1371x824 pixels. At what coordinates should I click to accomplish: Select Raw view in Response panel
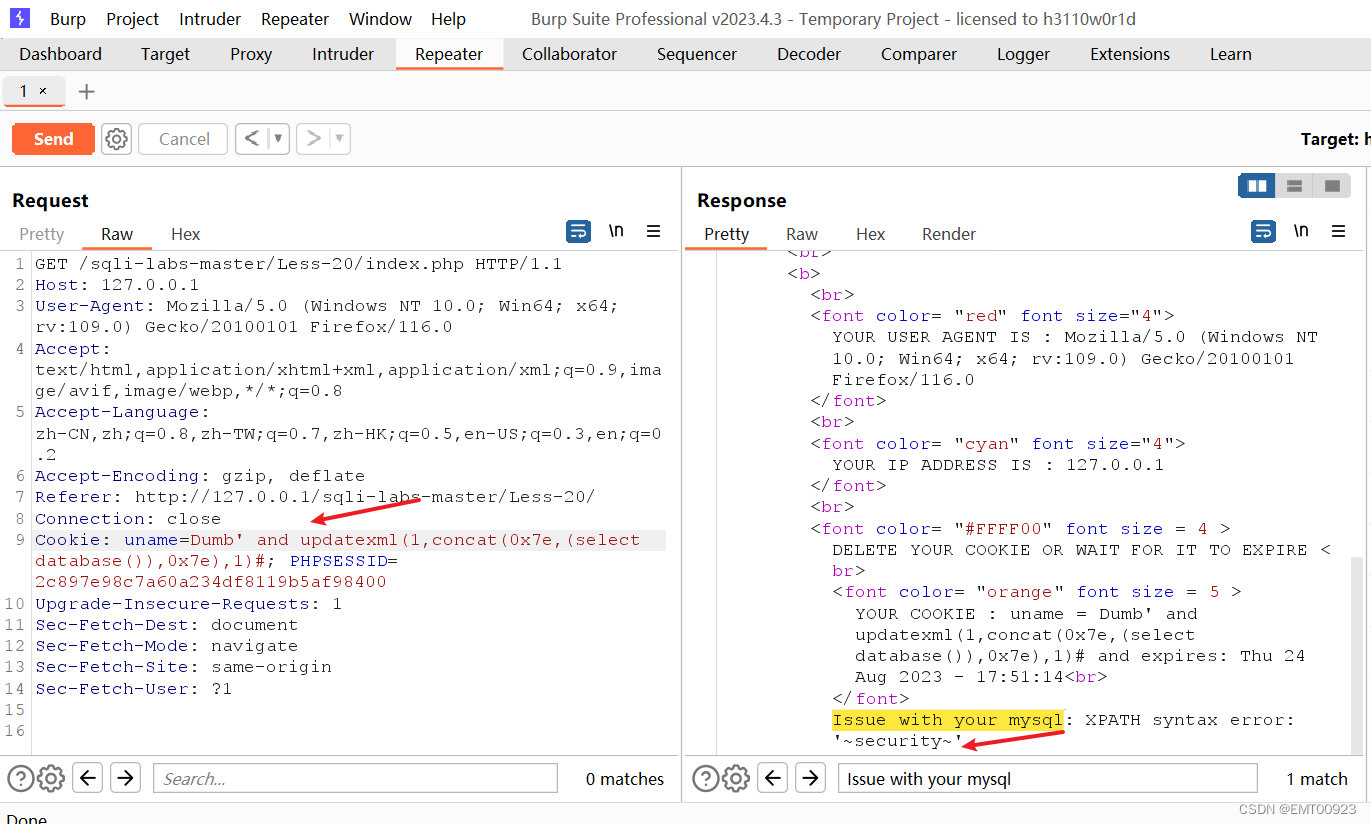[802, 234]
